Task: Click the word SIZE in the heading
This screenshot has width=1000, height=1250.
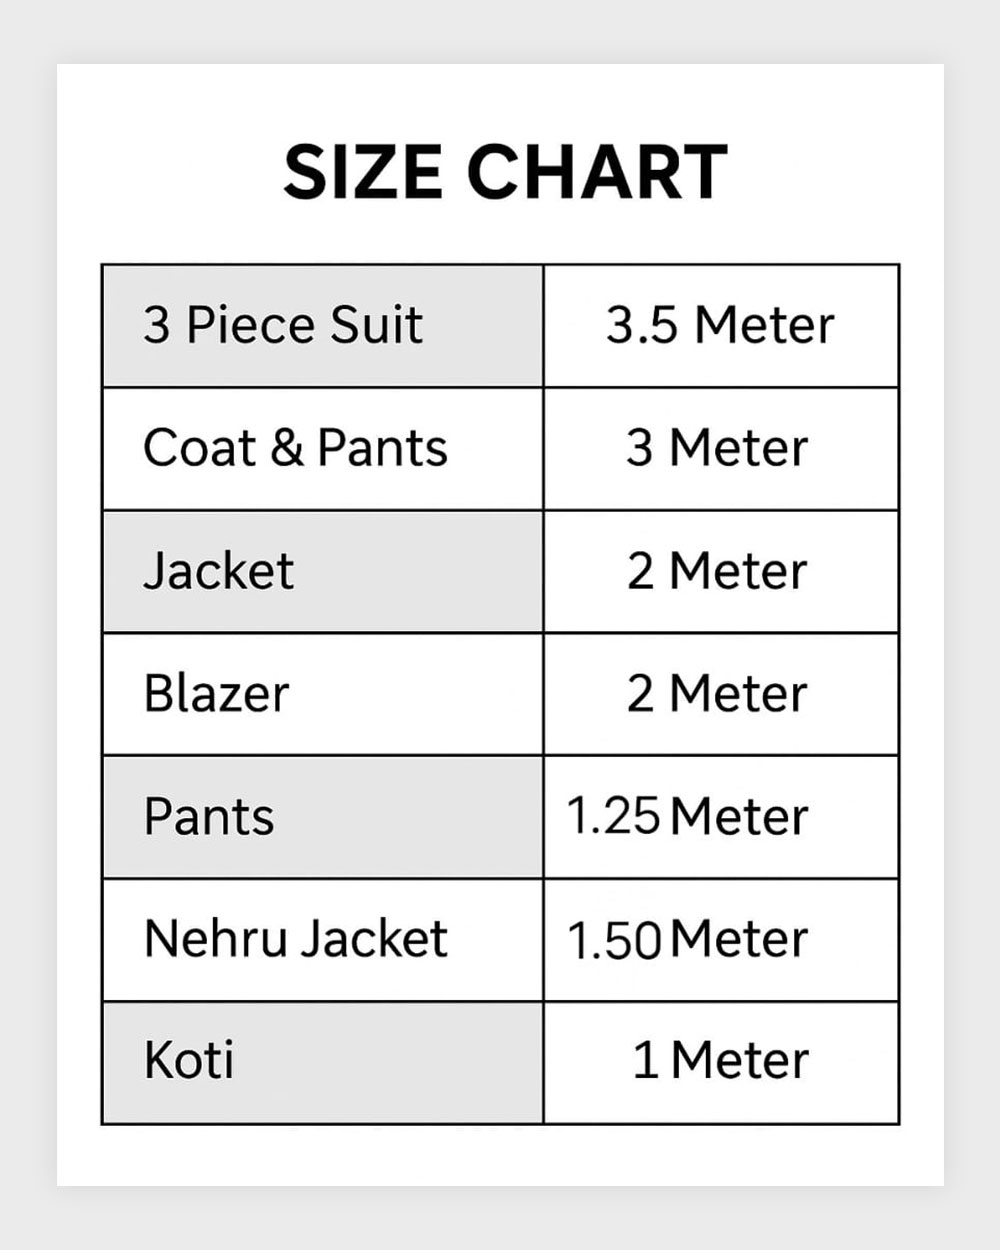Action: click(363, 172)
